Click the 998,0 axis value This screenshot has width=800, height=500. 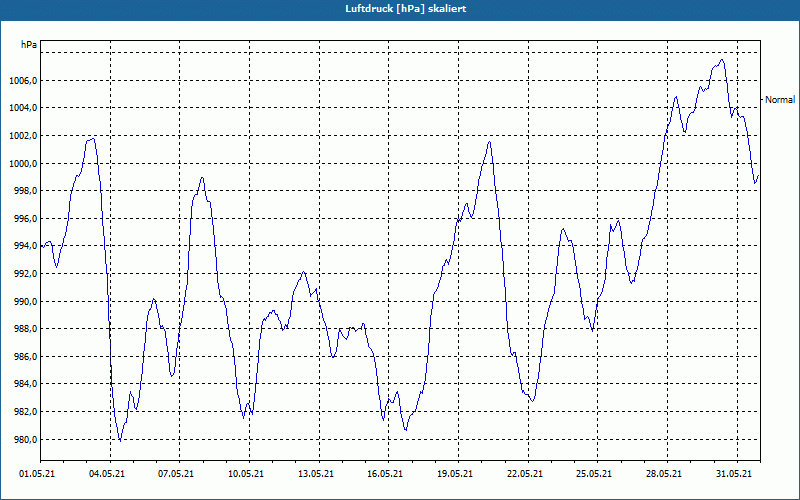pos(27,191)
